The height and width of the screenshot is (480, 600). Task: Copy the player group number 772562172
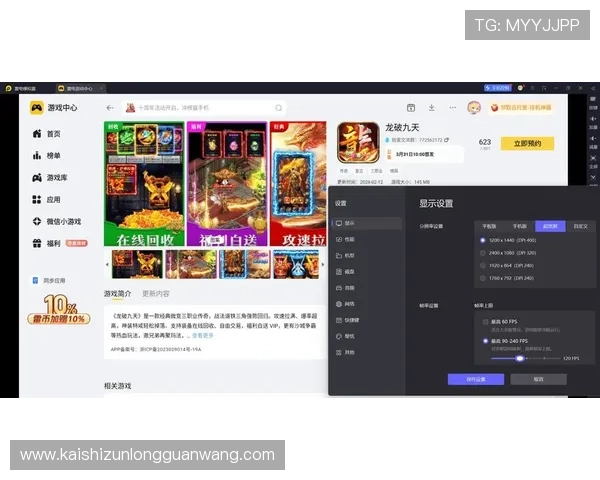pos(447,140)
